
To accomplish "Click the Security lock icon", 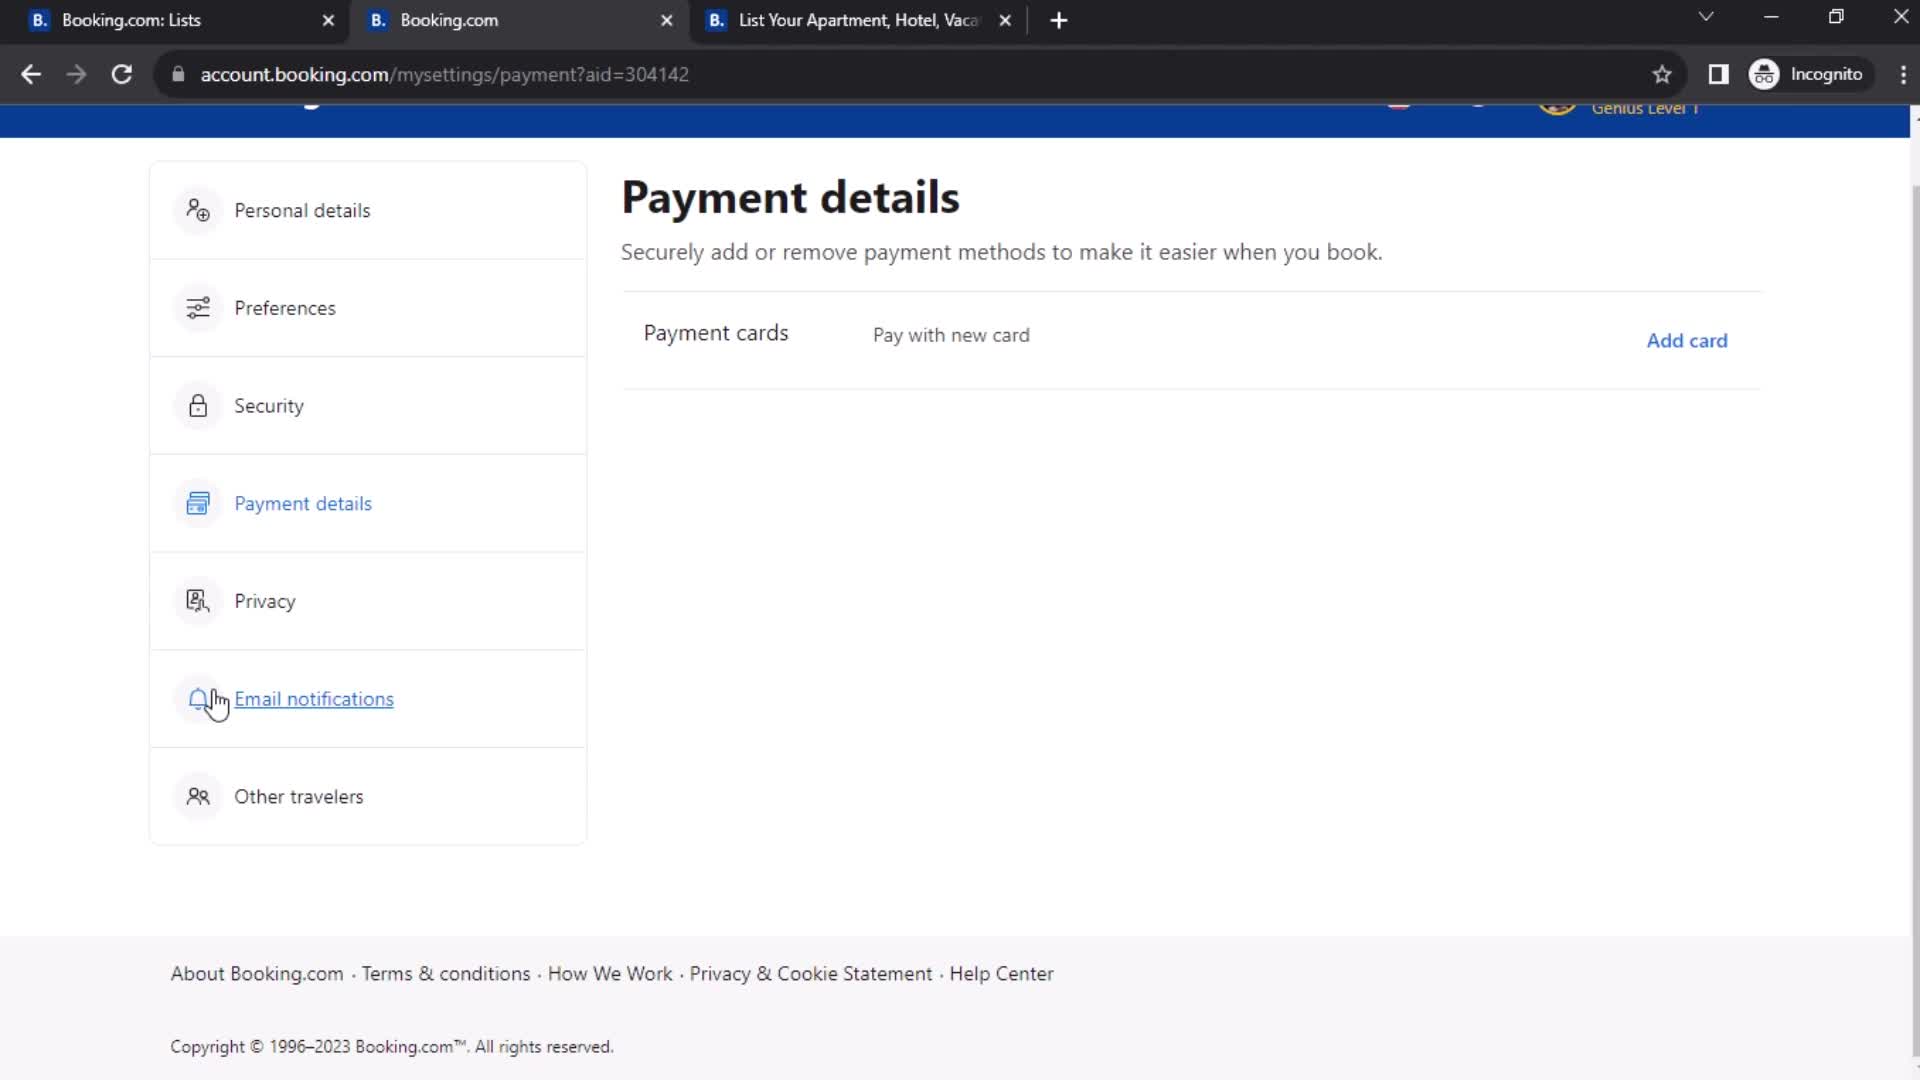I will point(198,405).
